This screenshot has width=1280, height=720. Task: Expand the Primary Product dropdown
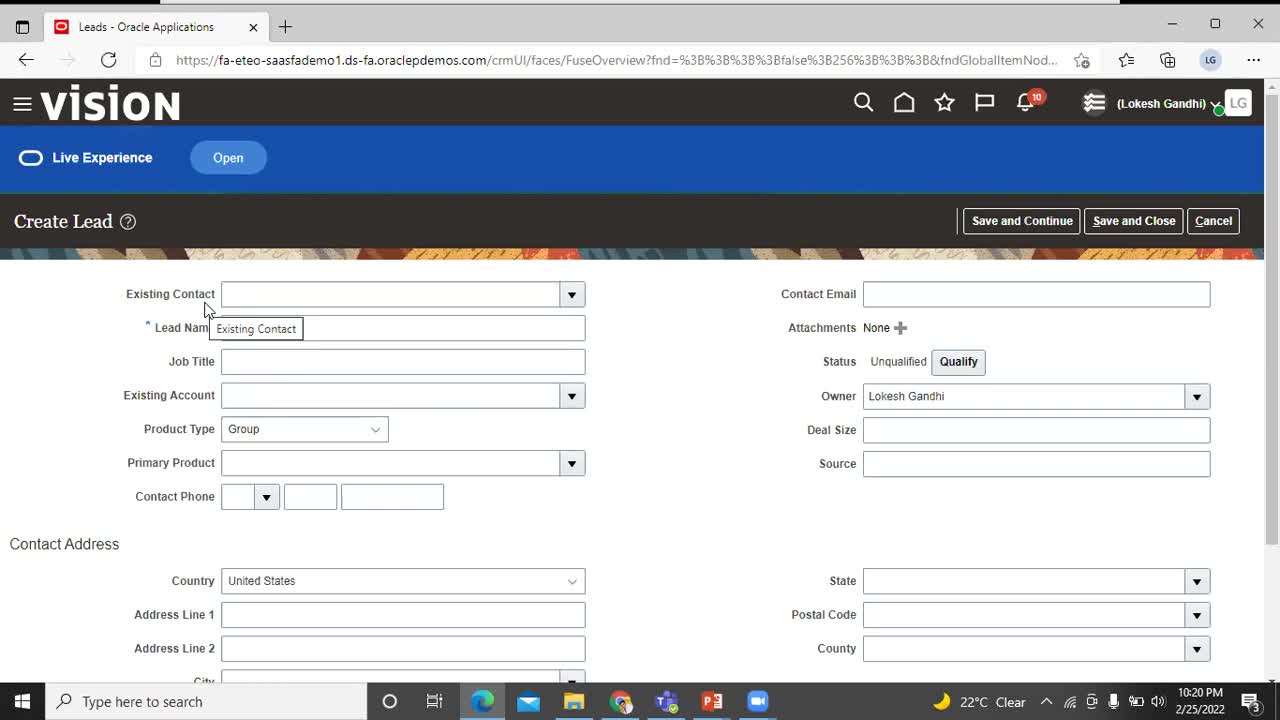pos(572,464)
